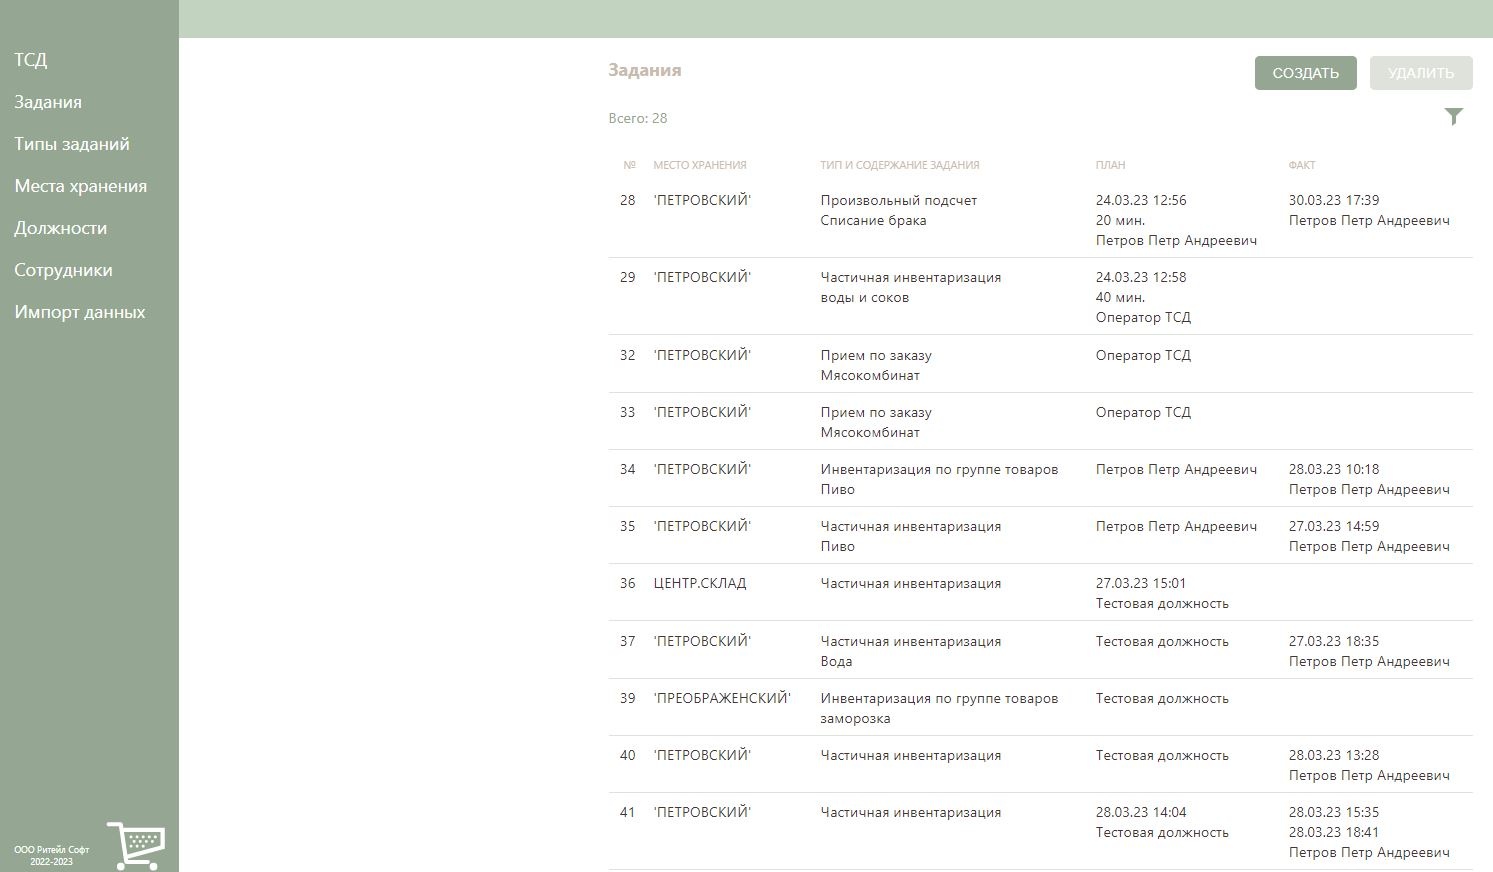Screen dimensions: 1493x872
Task: Click Произвольный подсчет task type
Action: tap(899, 200)
